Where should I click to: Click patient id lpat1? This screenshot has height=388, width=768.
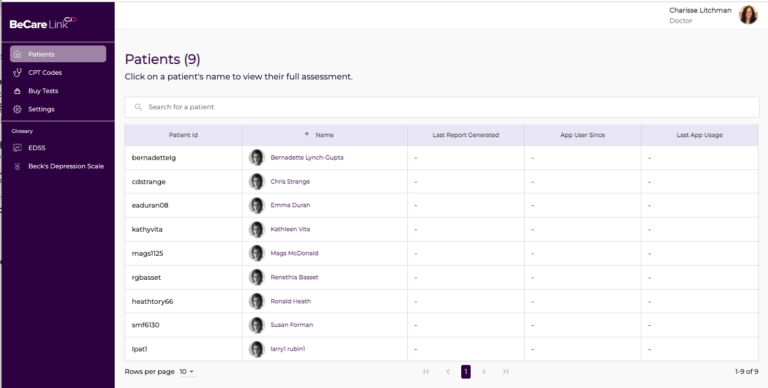[140, 349]
